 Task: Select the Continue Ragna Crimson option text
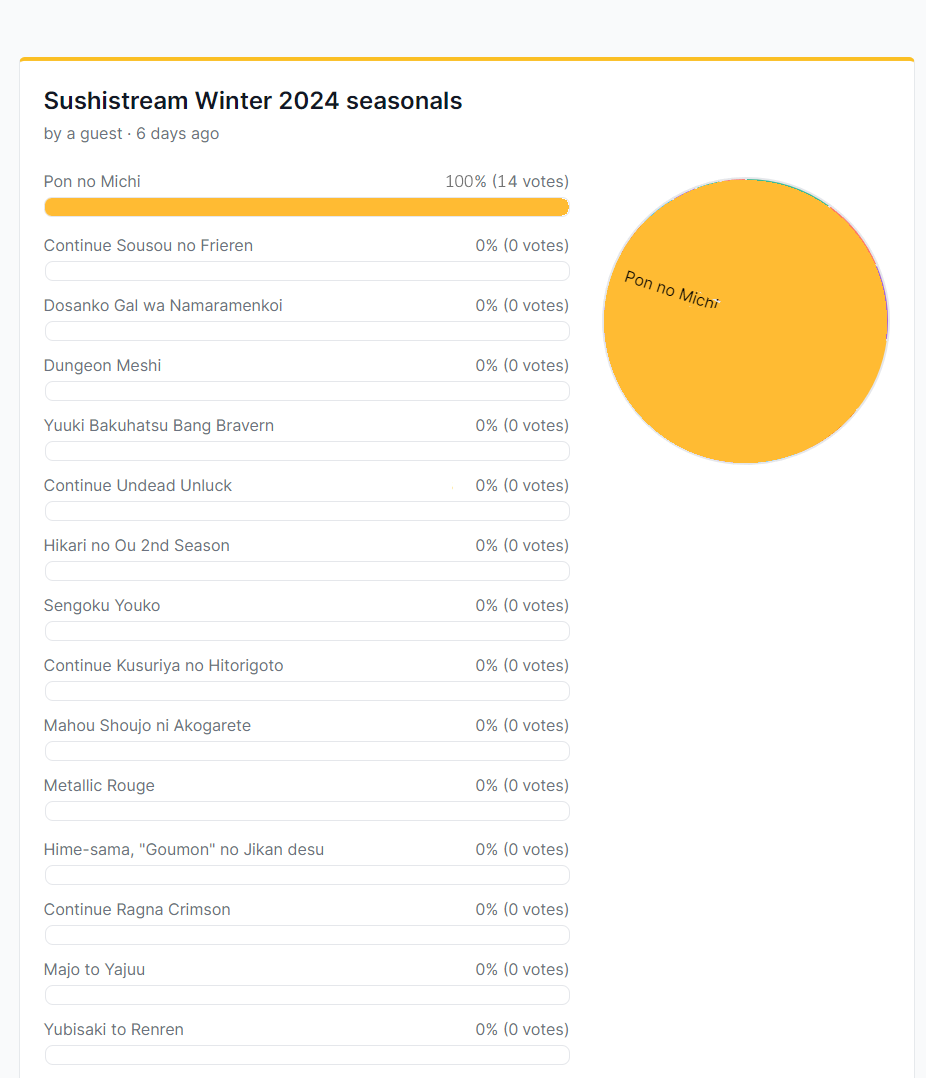pos(137,910)
